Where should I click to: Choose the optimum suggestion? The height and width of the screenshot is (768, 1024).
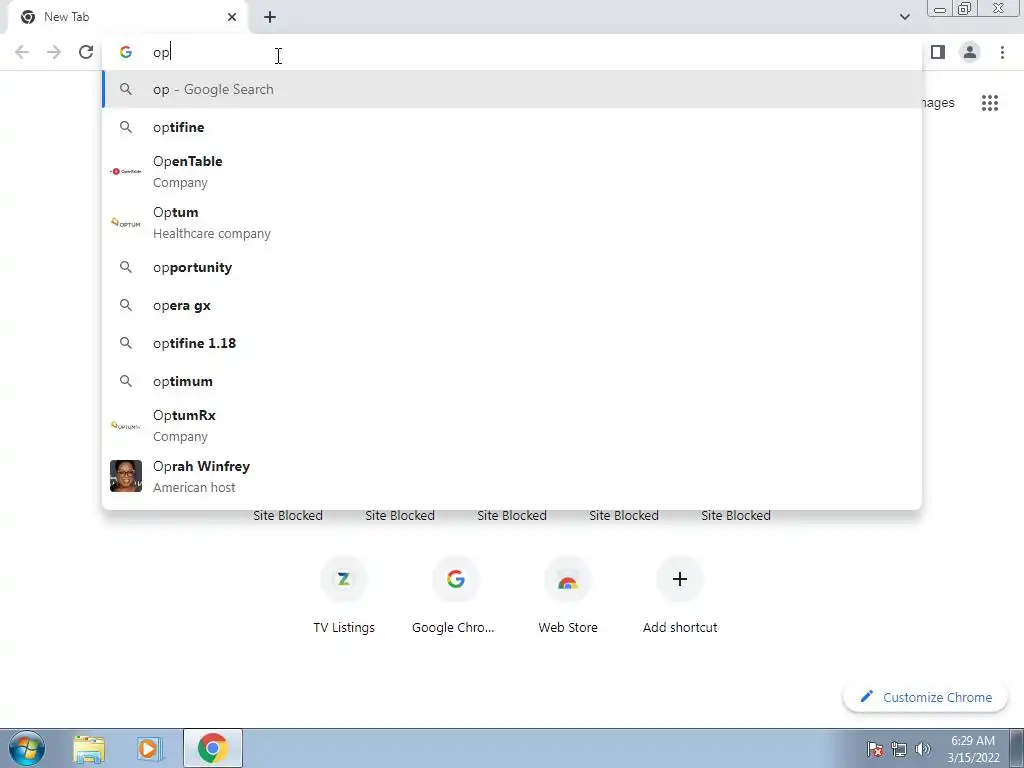point(512,381)
